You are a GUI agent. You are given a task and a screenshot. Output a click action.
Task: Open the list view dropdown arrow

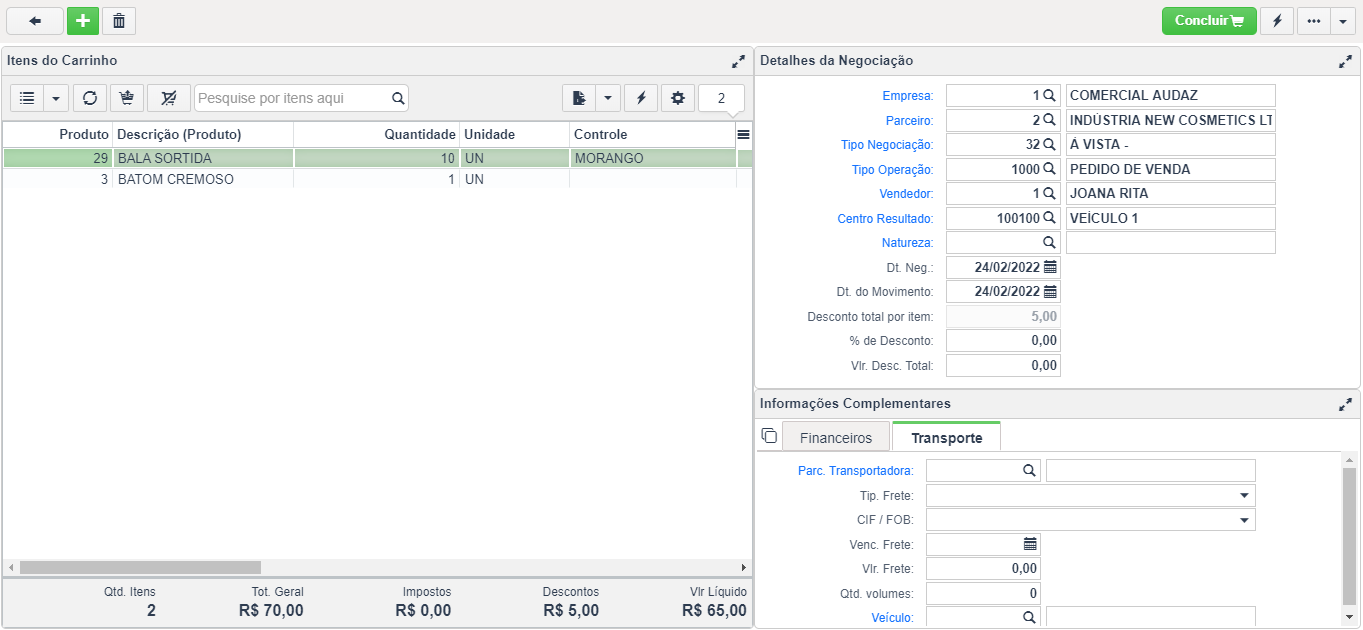coord(56,98)
